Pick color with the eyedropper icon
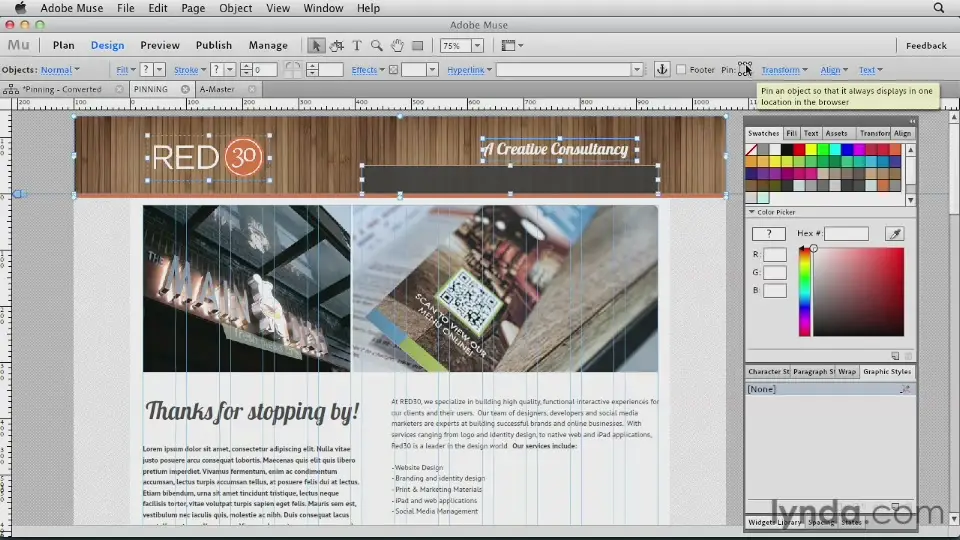This screenshot has height=540, width=960. pyautogui.click(x=894, y=233)
